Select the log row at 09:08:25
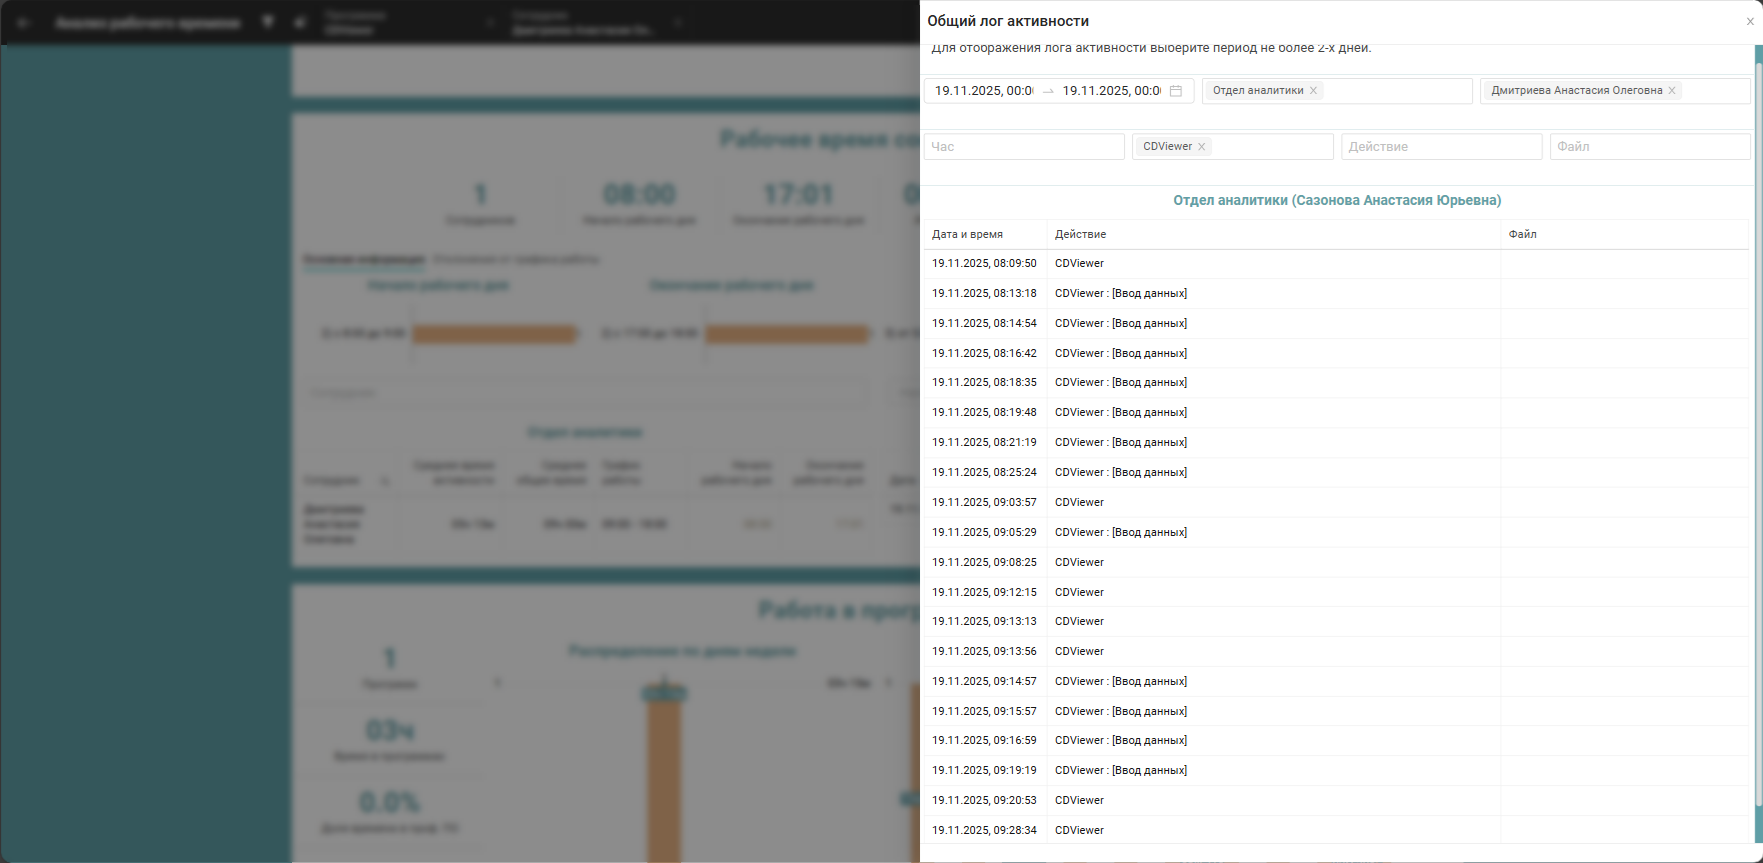The height and width of the screenshot is (863, 1763). click(x=1336, y=563)
